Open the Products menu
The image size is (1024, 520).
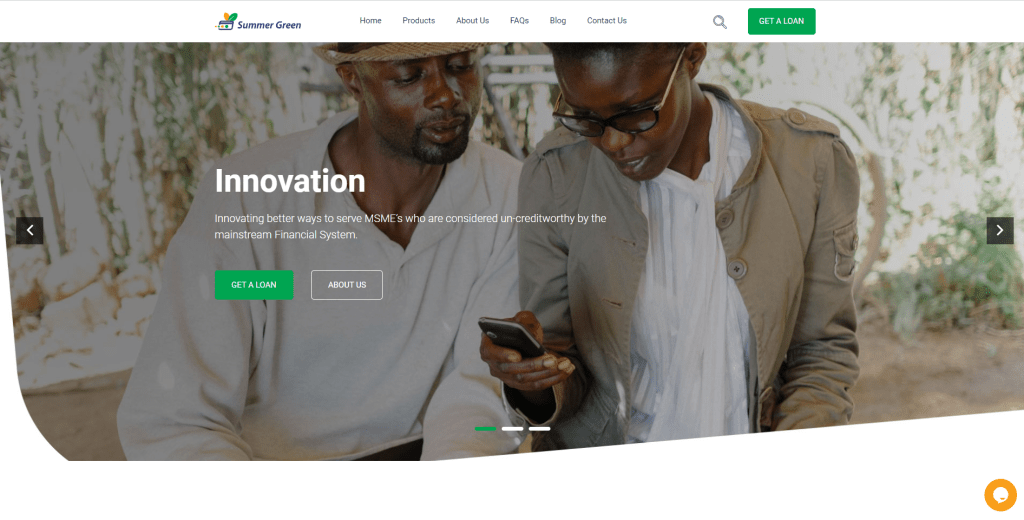[x=419, y=21]
